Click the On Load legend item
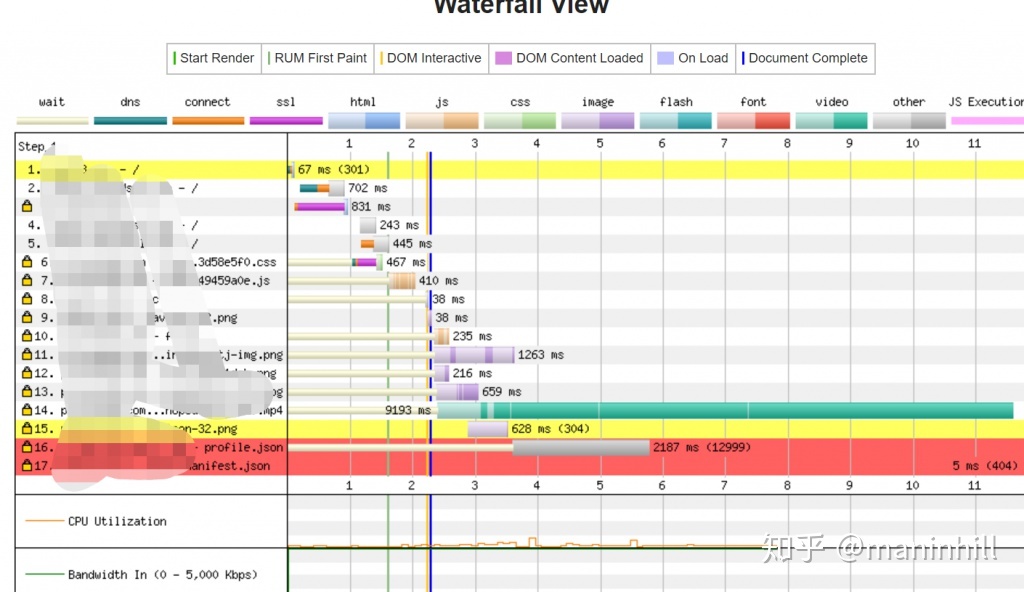This screenshot has height=592, width=1024. coord(693,58)
